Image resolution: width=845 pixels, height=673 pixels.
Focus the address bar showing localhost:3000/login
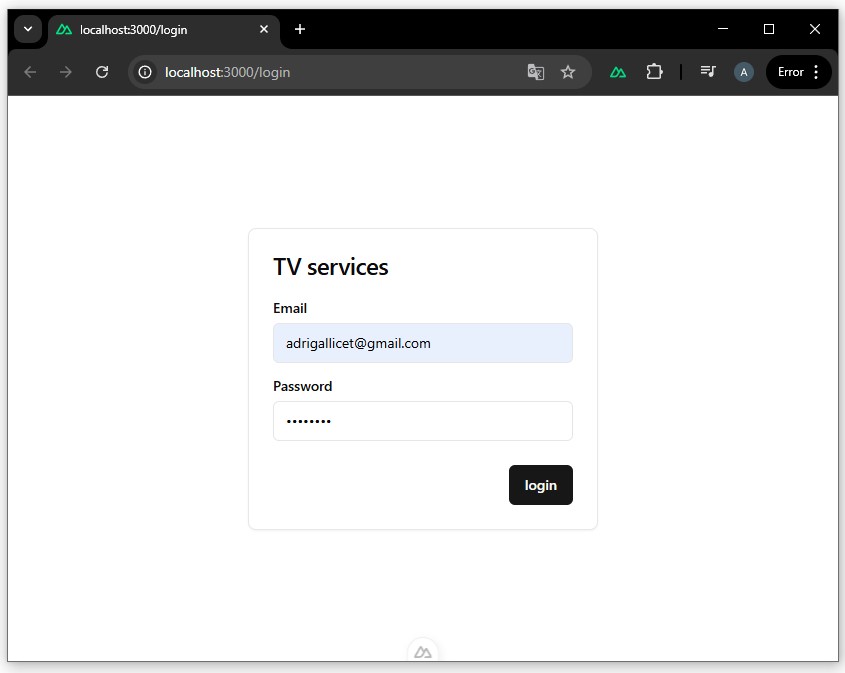pos(330,72)
